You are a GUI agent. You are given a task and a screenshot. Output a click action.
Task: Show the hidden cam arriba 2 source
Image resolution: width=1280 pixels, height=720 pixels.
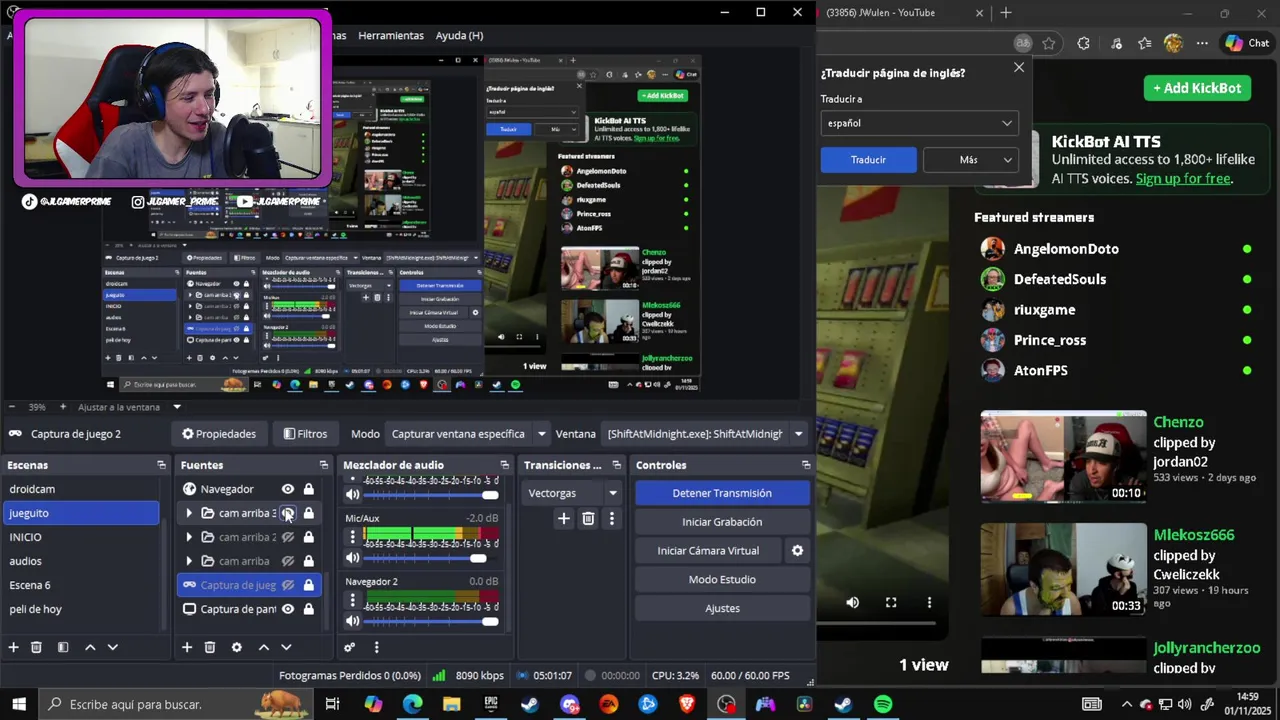[x=288, y=537]
